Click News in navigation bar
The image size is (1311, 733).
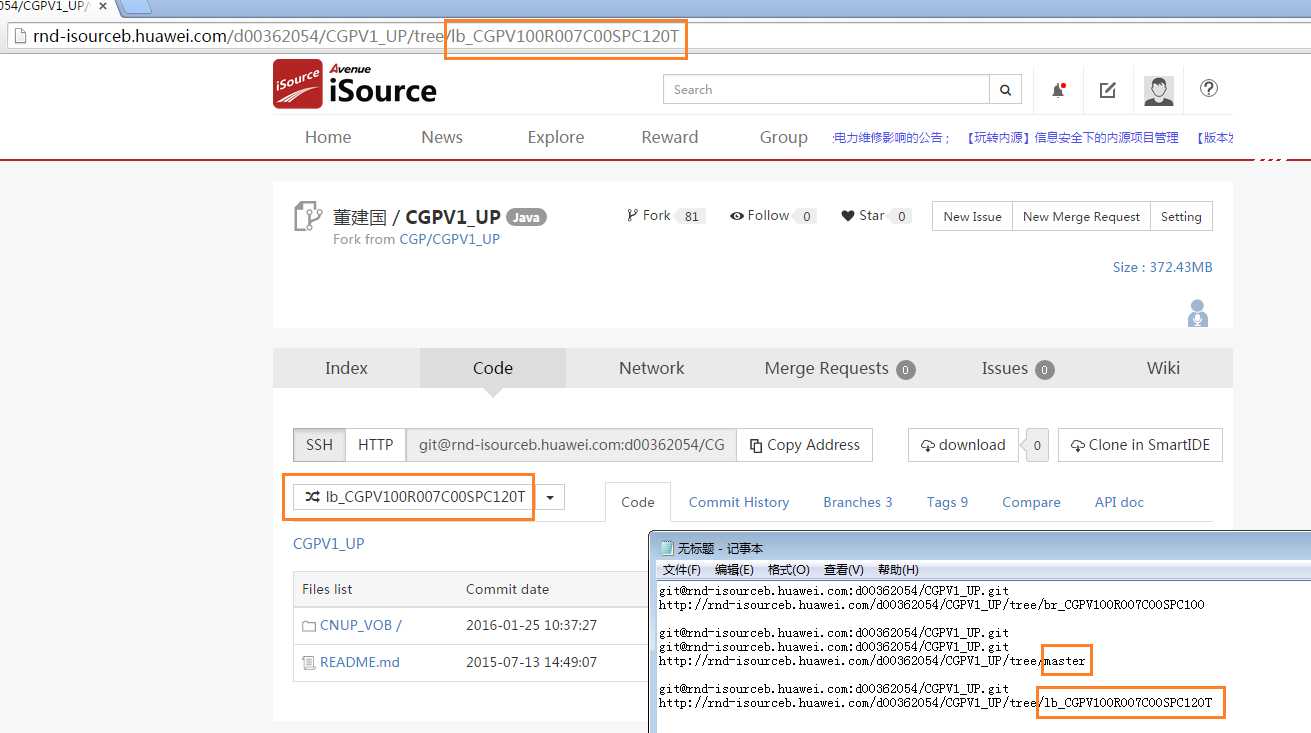pos(442,137)
